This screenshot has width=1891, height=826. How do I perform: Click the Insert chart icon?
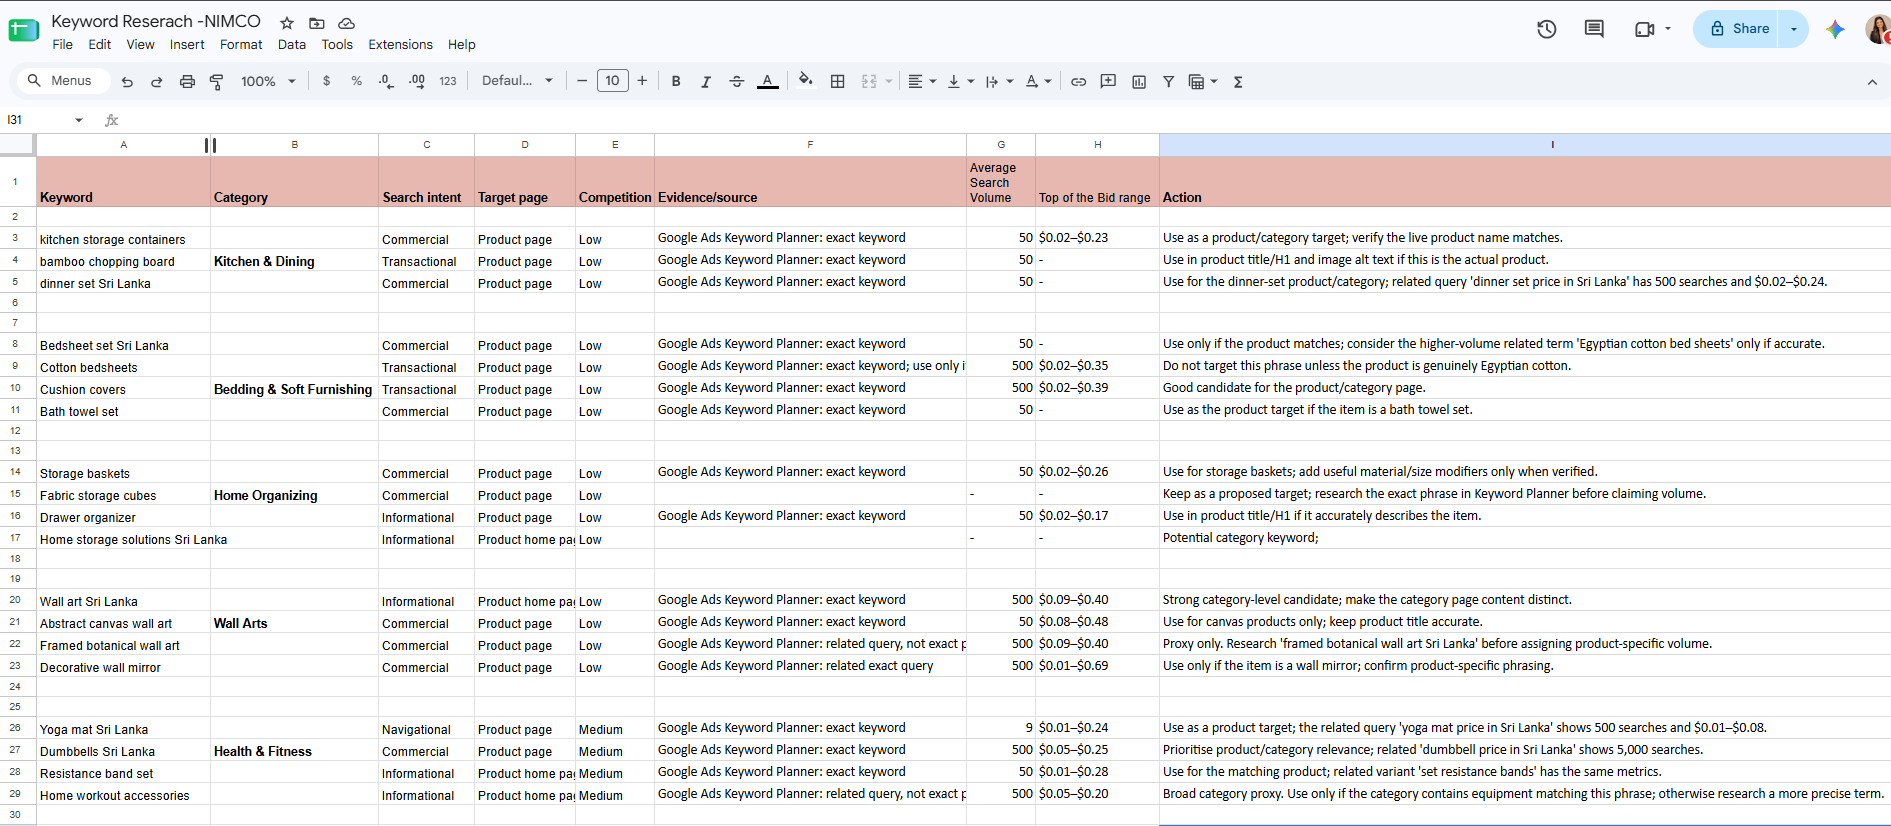tap(1139, 82)
